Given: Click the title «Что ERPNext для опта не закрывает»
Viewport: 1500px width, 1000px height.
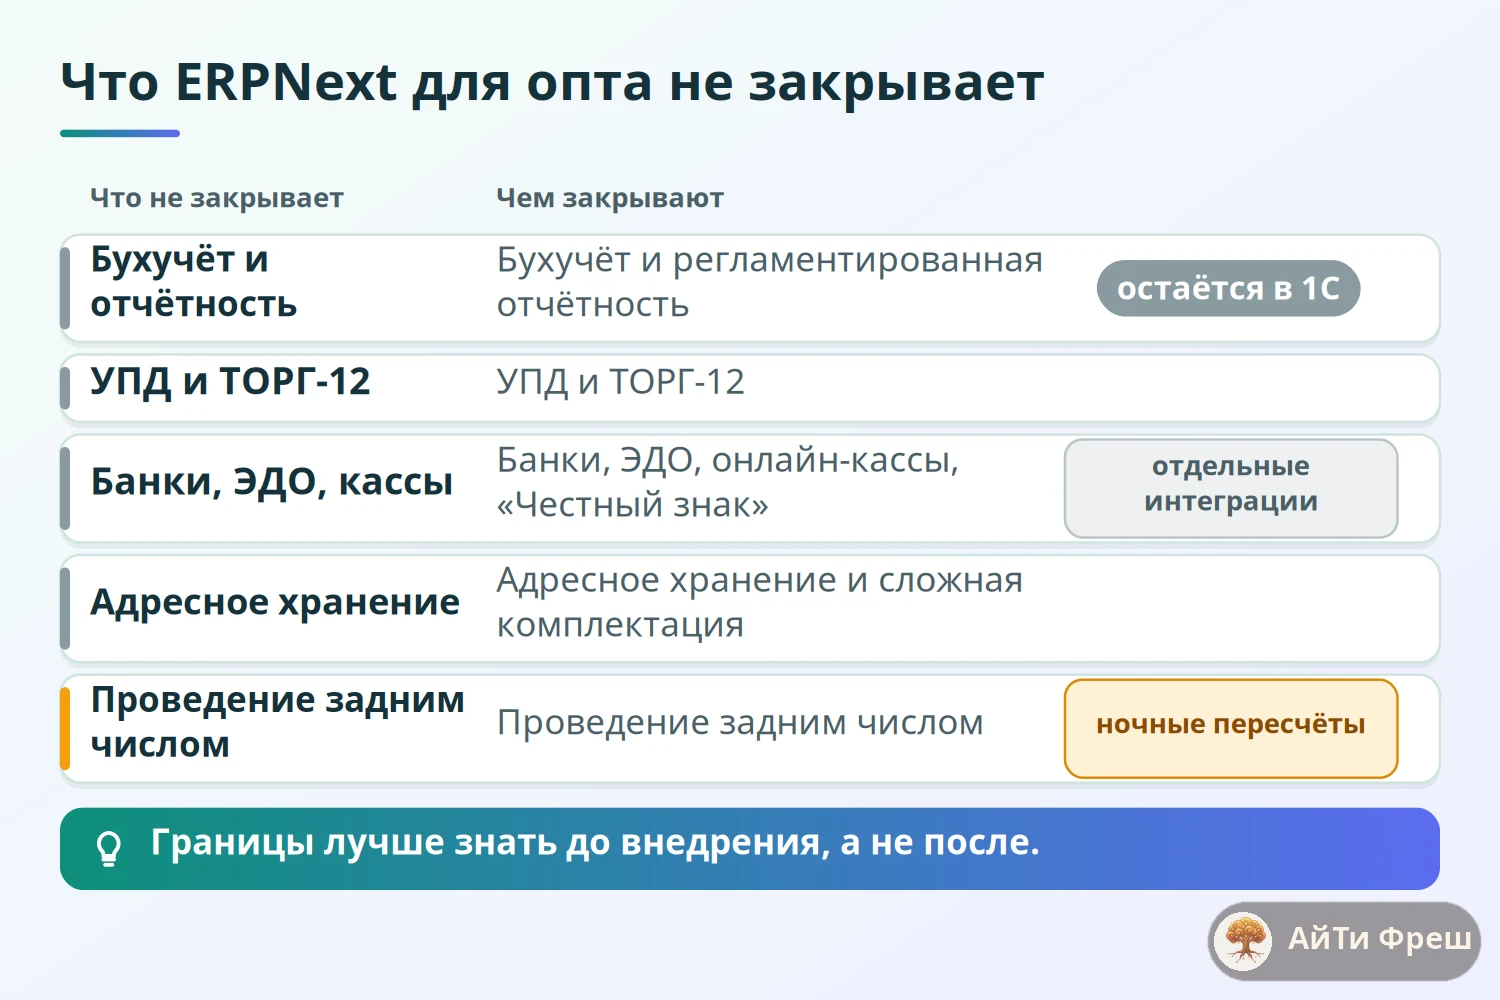Looking at the screenshot, I should pyautogui.click(x=552, y=83).
